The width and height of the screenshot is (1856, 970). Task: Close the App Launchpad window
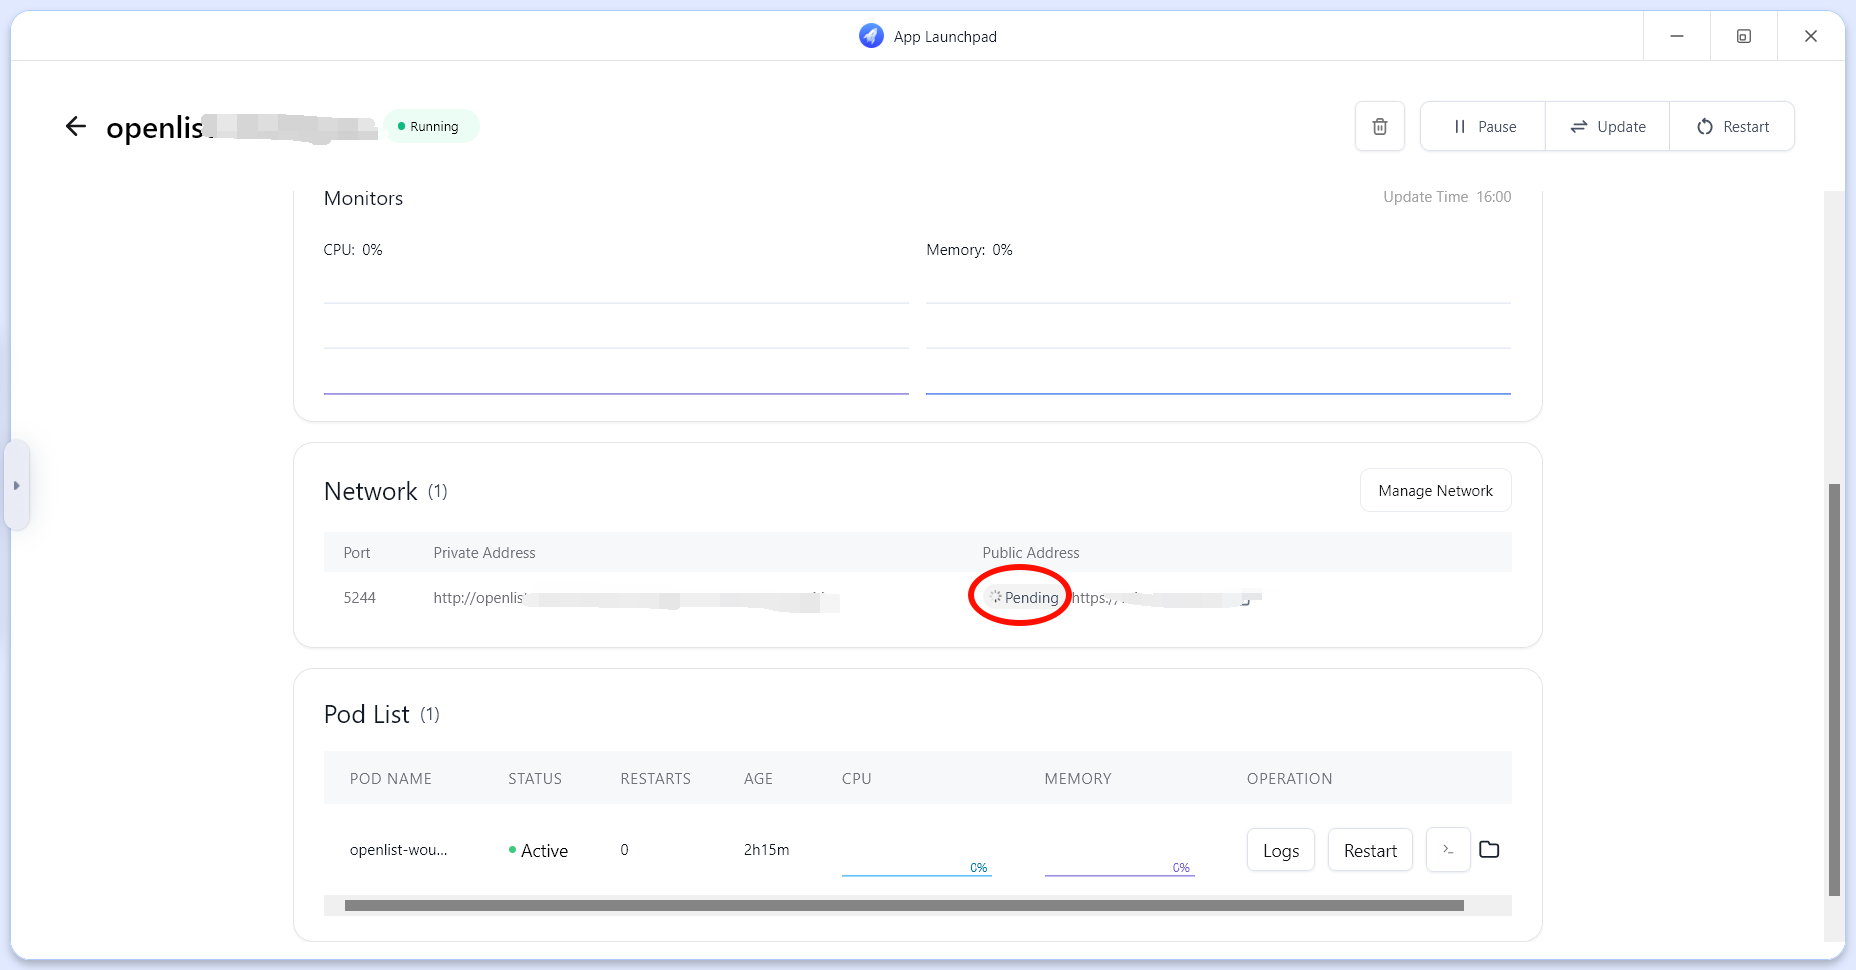tap(1810, 36)
